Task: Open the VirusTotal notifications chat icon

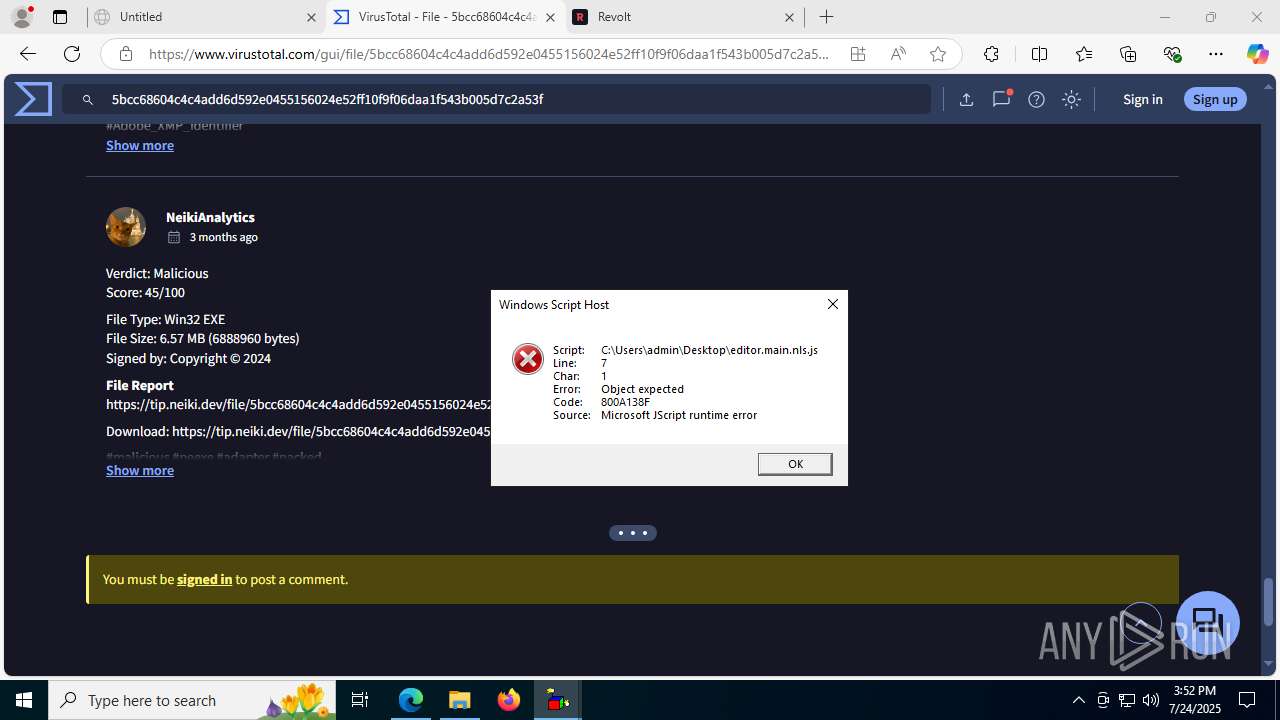Action: tap(1001, 99)
